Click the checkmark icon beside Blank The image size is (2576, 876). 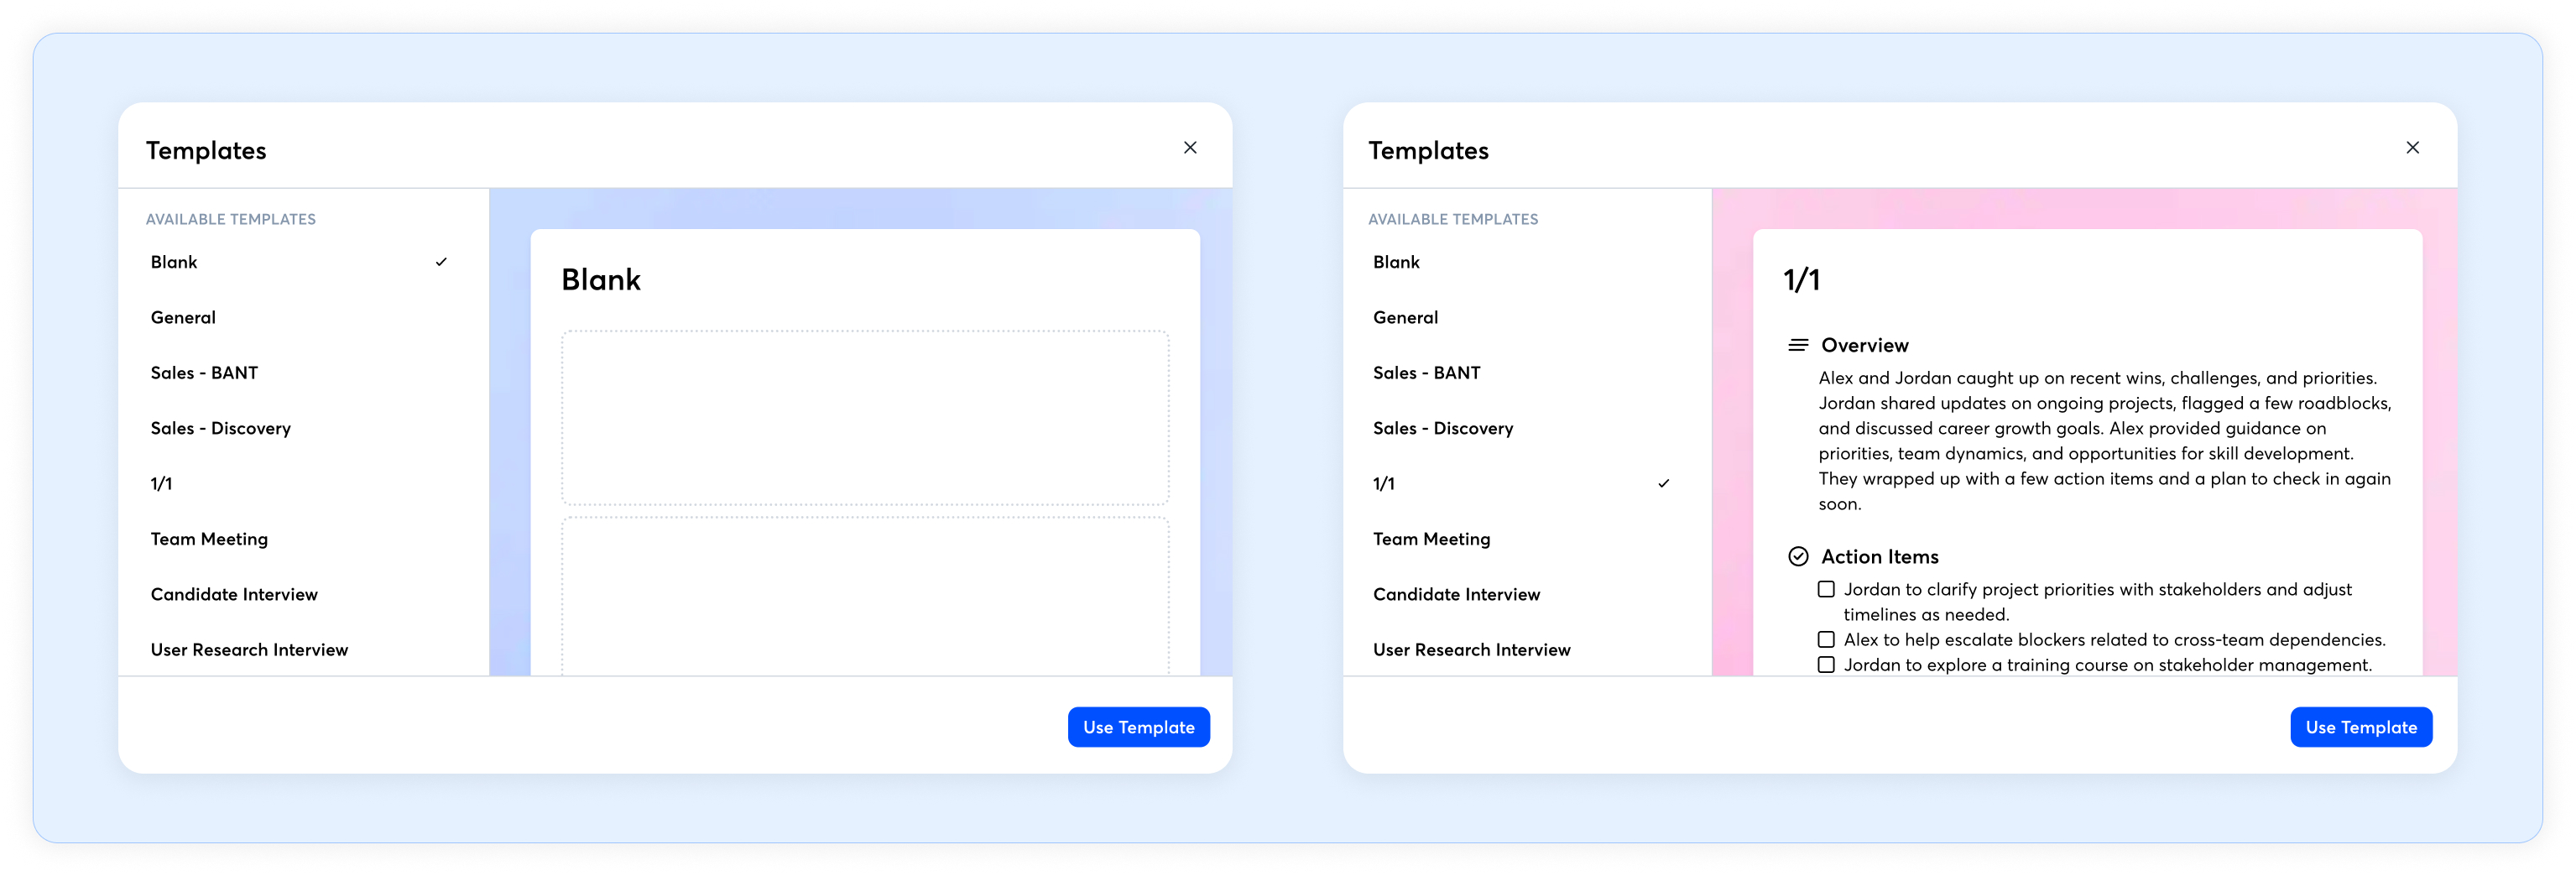click(441, 262)
